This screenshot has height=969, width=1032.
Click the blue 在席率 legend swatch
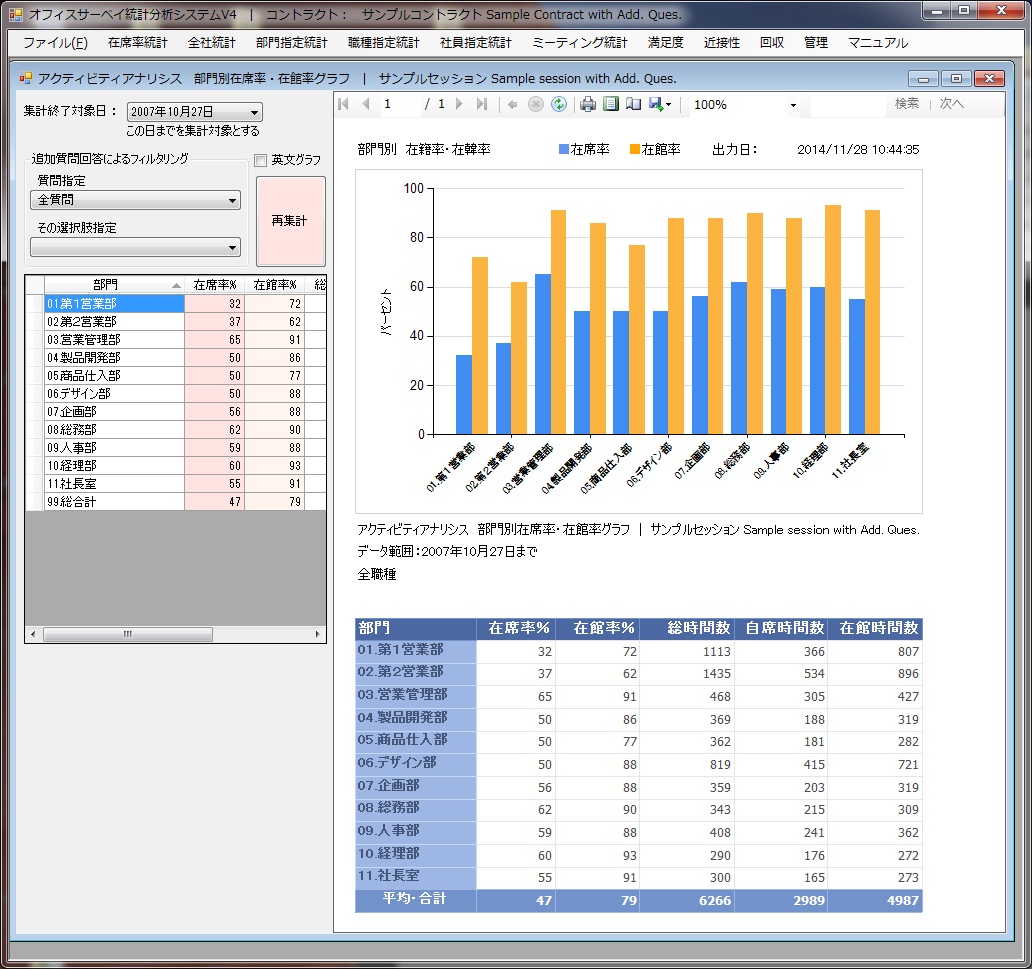tap(563, 149)
